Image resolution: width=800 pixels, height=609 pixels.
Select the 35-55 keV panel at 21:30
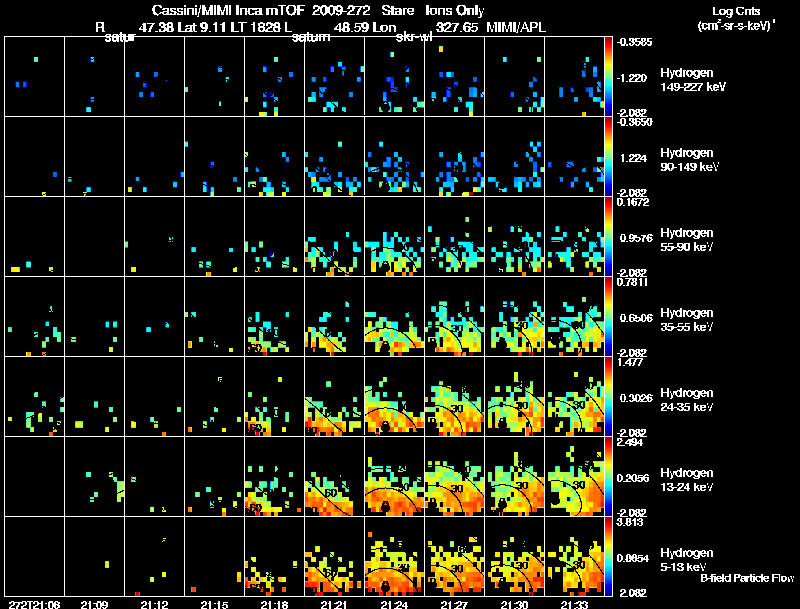[514, 316]
